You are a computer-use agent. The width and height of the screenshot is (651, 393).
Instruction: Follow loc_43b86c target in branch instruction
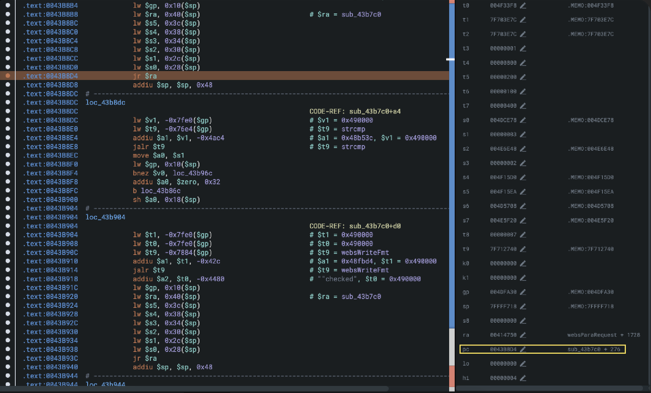point(161,191)
